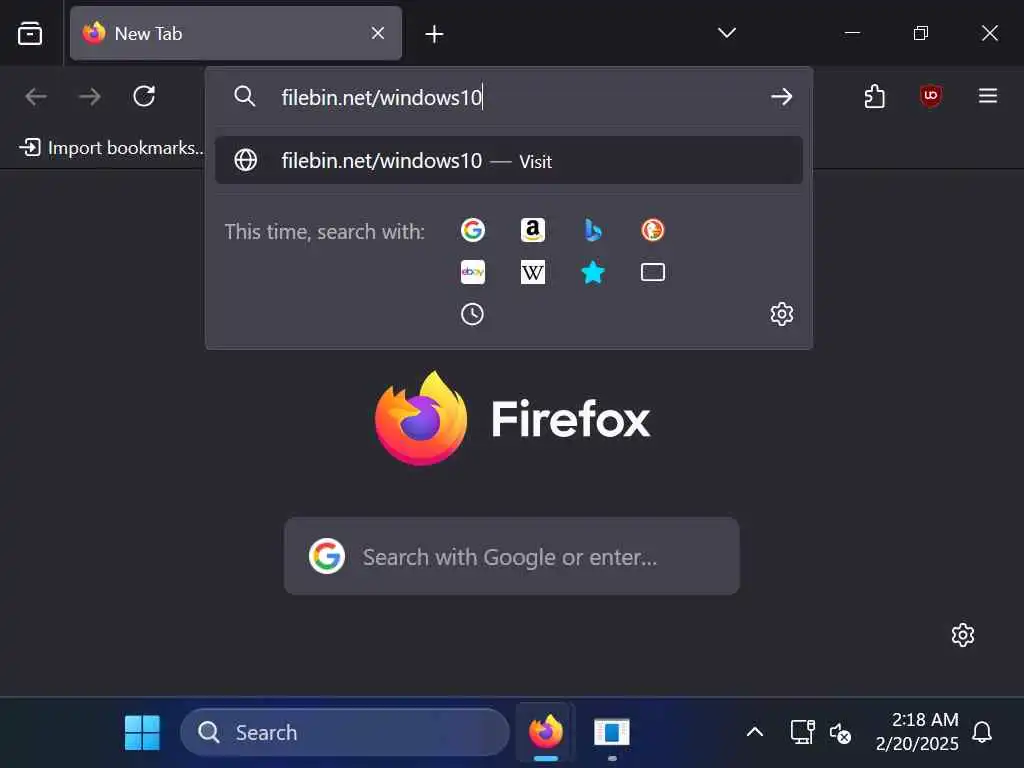Reload the current page
Image resolution: width=1024 pixels, height=768 pixels.
tap(144, 96)
